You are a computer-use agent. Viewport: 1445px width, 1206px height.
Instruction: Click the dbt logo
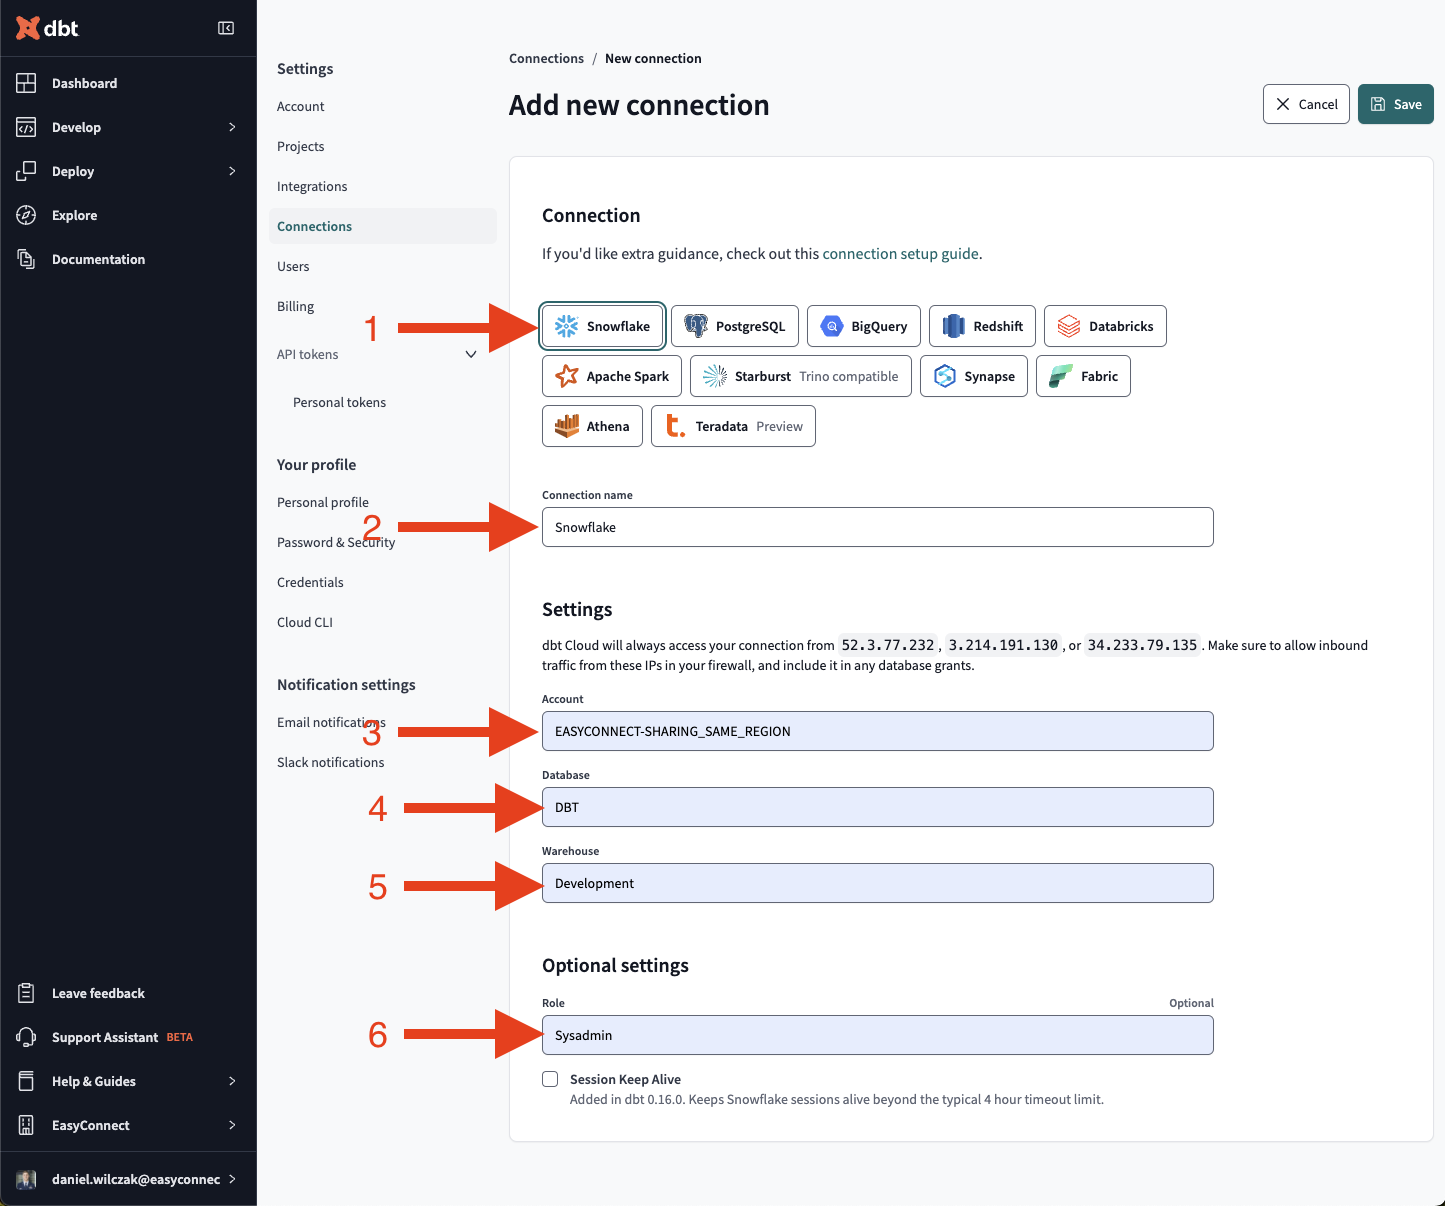tap(47, 28)
